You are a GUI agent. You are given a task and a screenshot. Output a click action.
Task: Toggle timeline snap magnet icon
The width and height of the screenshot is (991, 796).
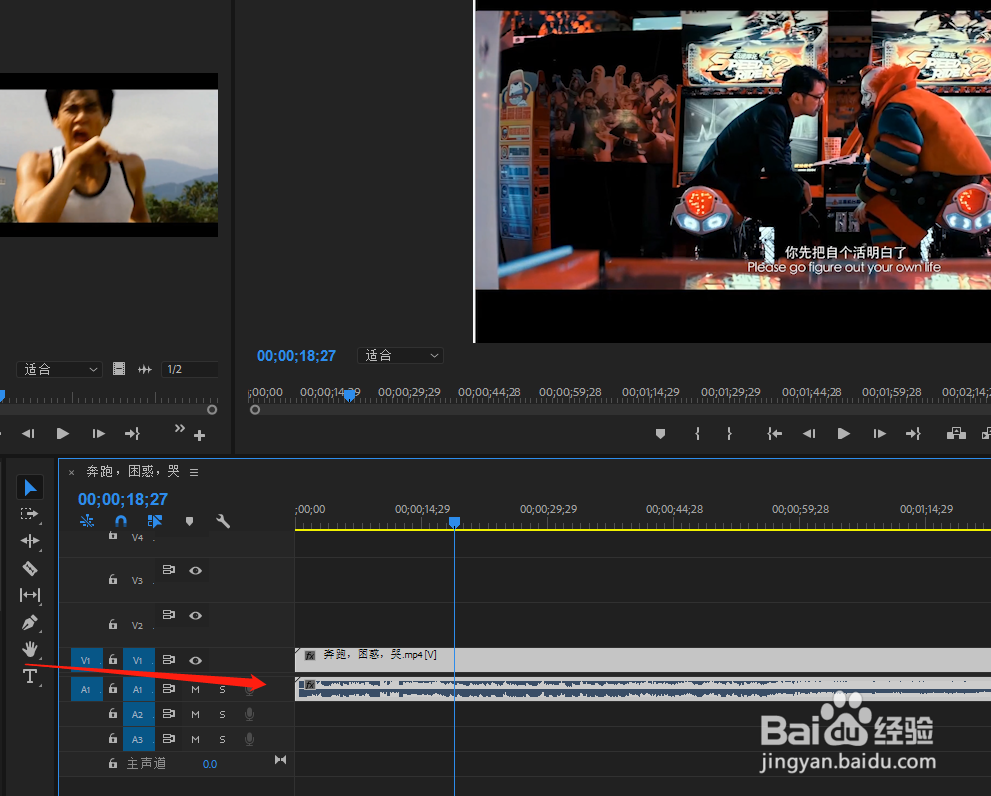pyautogui.click(x=121, y=521)
